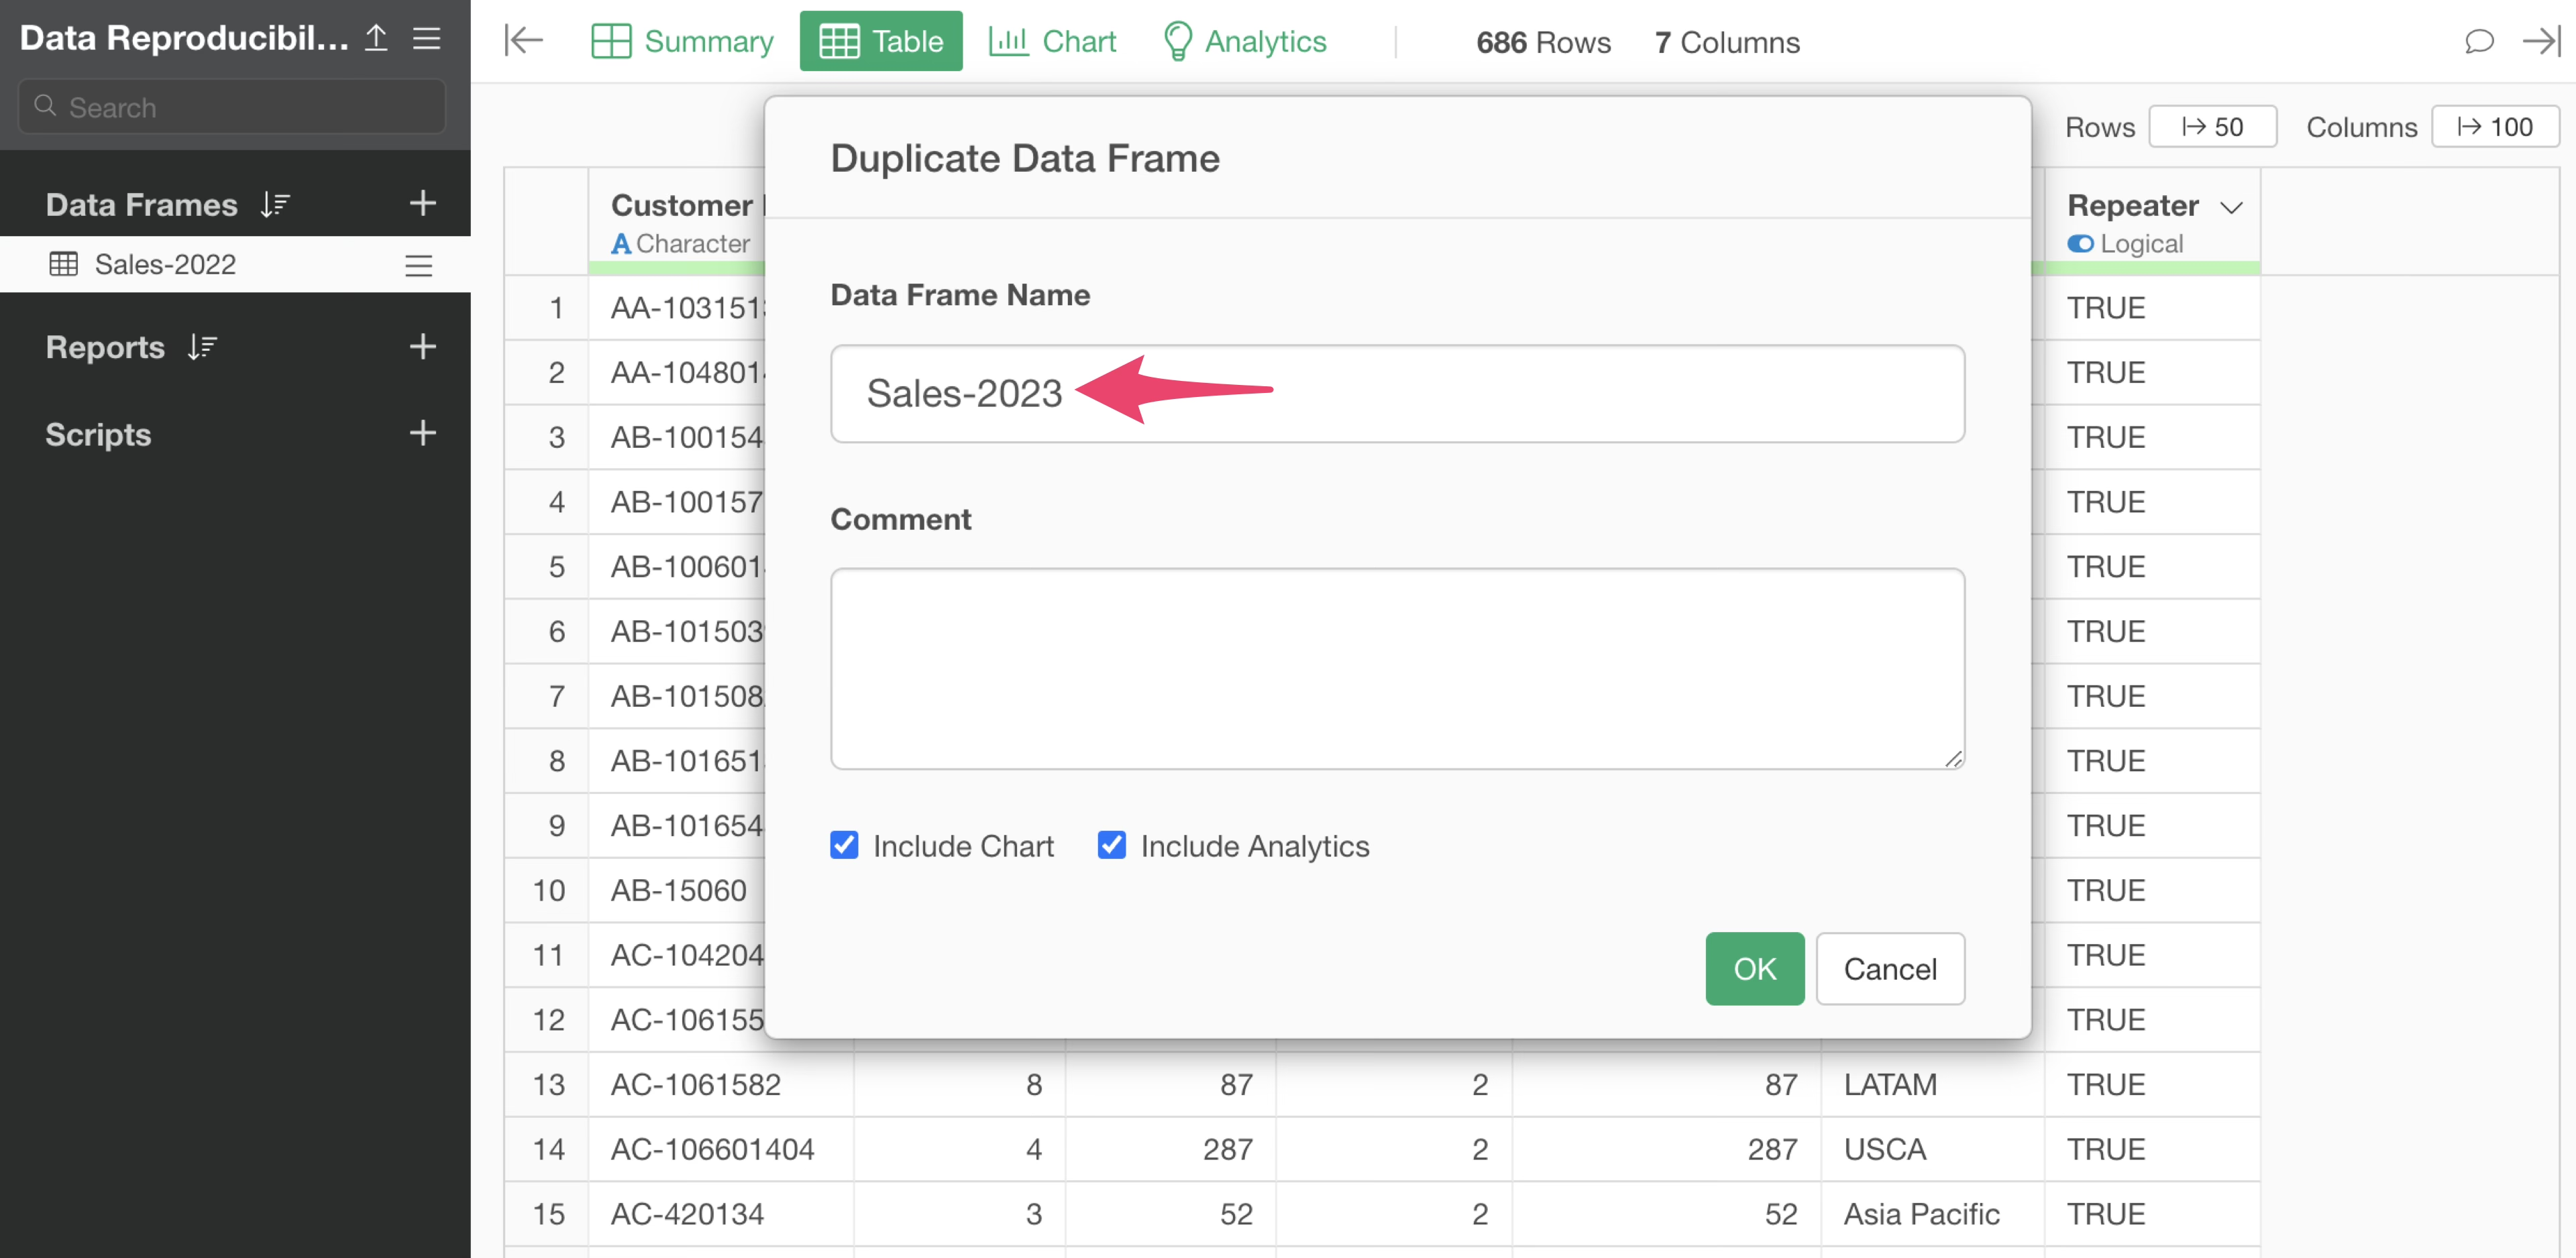Uncheck the Include Chart checkbox
This screenshot has width=2576, height=1258.
pyautogui.click(x=844, y=845)
